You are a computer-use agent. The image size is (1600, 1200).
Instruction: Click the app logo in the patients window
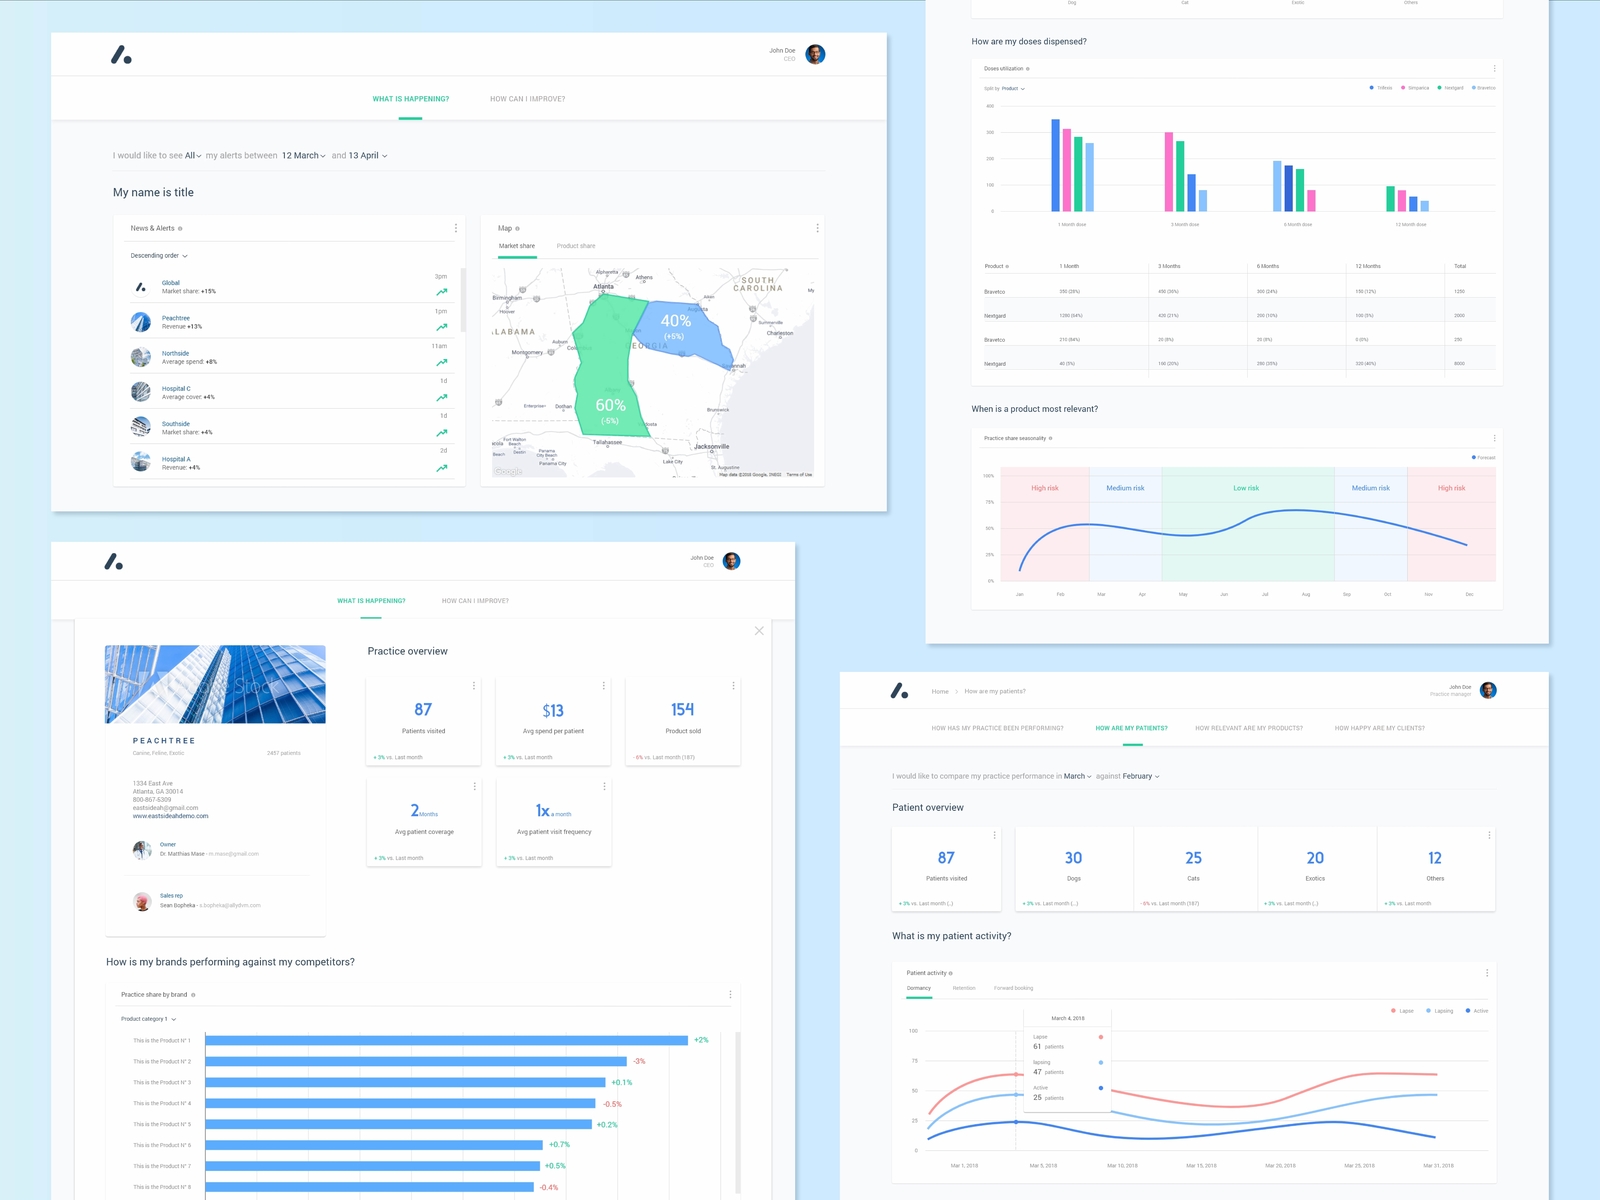point(900,691)
